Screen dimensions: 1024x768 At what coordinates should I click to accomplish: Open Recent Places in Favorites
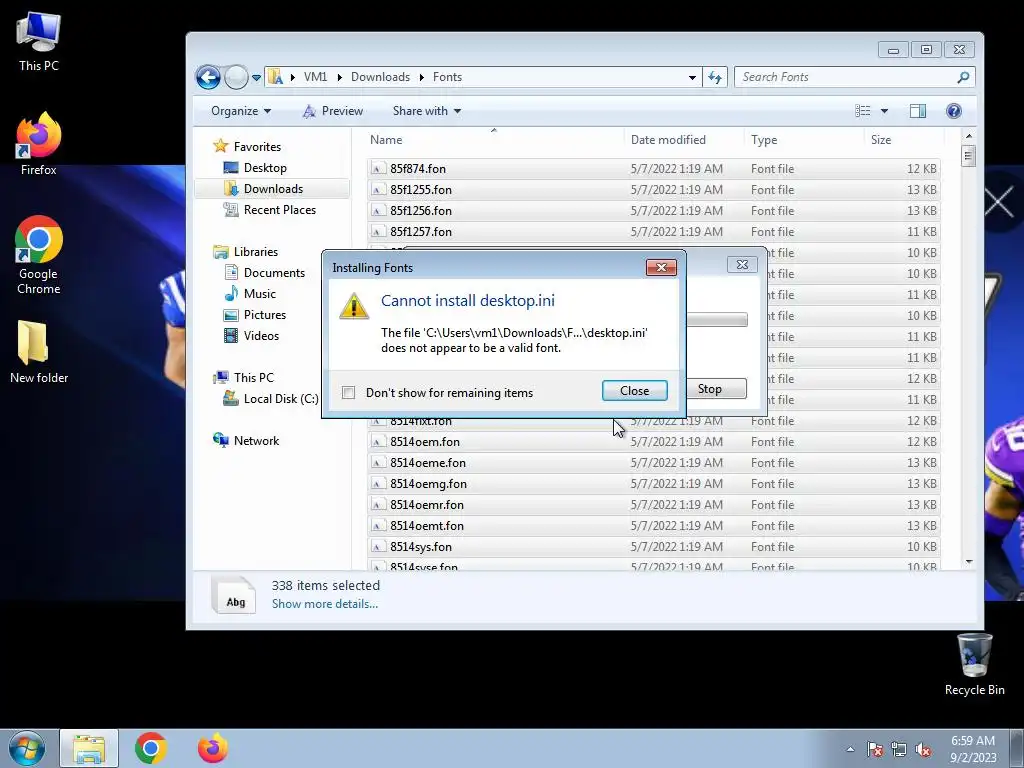[x=280, y=210]
